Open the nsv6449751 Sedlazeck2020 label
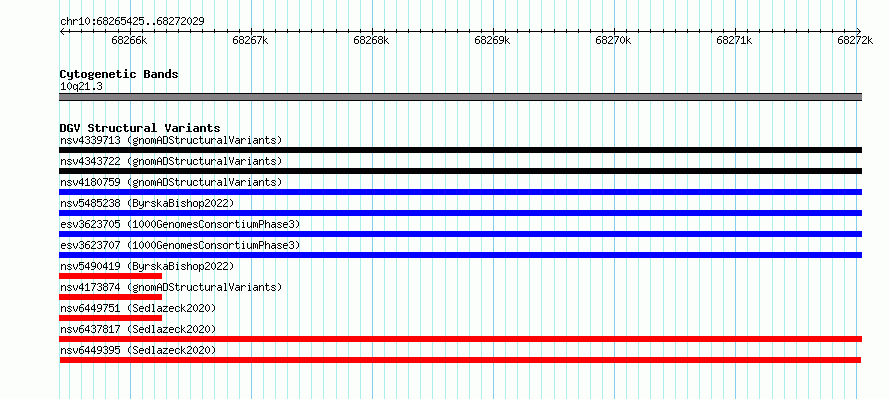 tap(138, 308)
